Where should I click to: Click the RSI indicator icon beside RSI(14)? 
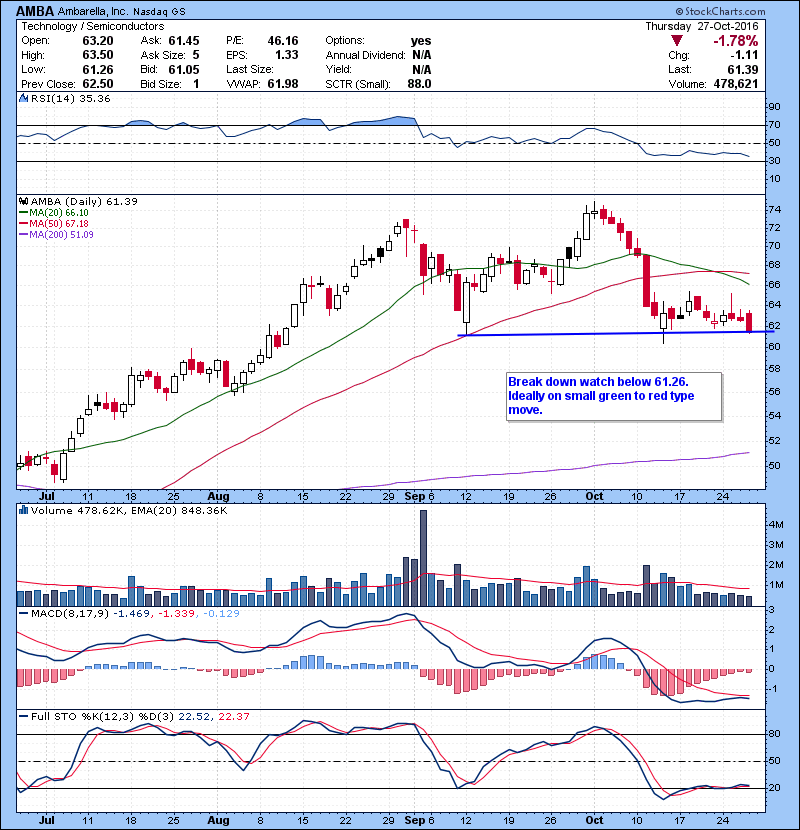[x=23, y=98]
